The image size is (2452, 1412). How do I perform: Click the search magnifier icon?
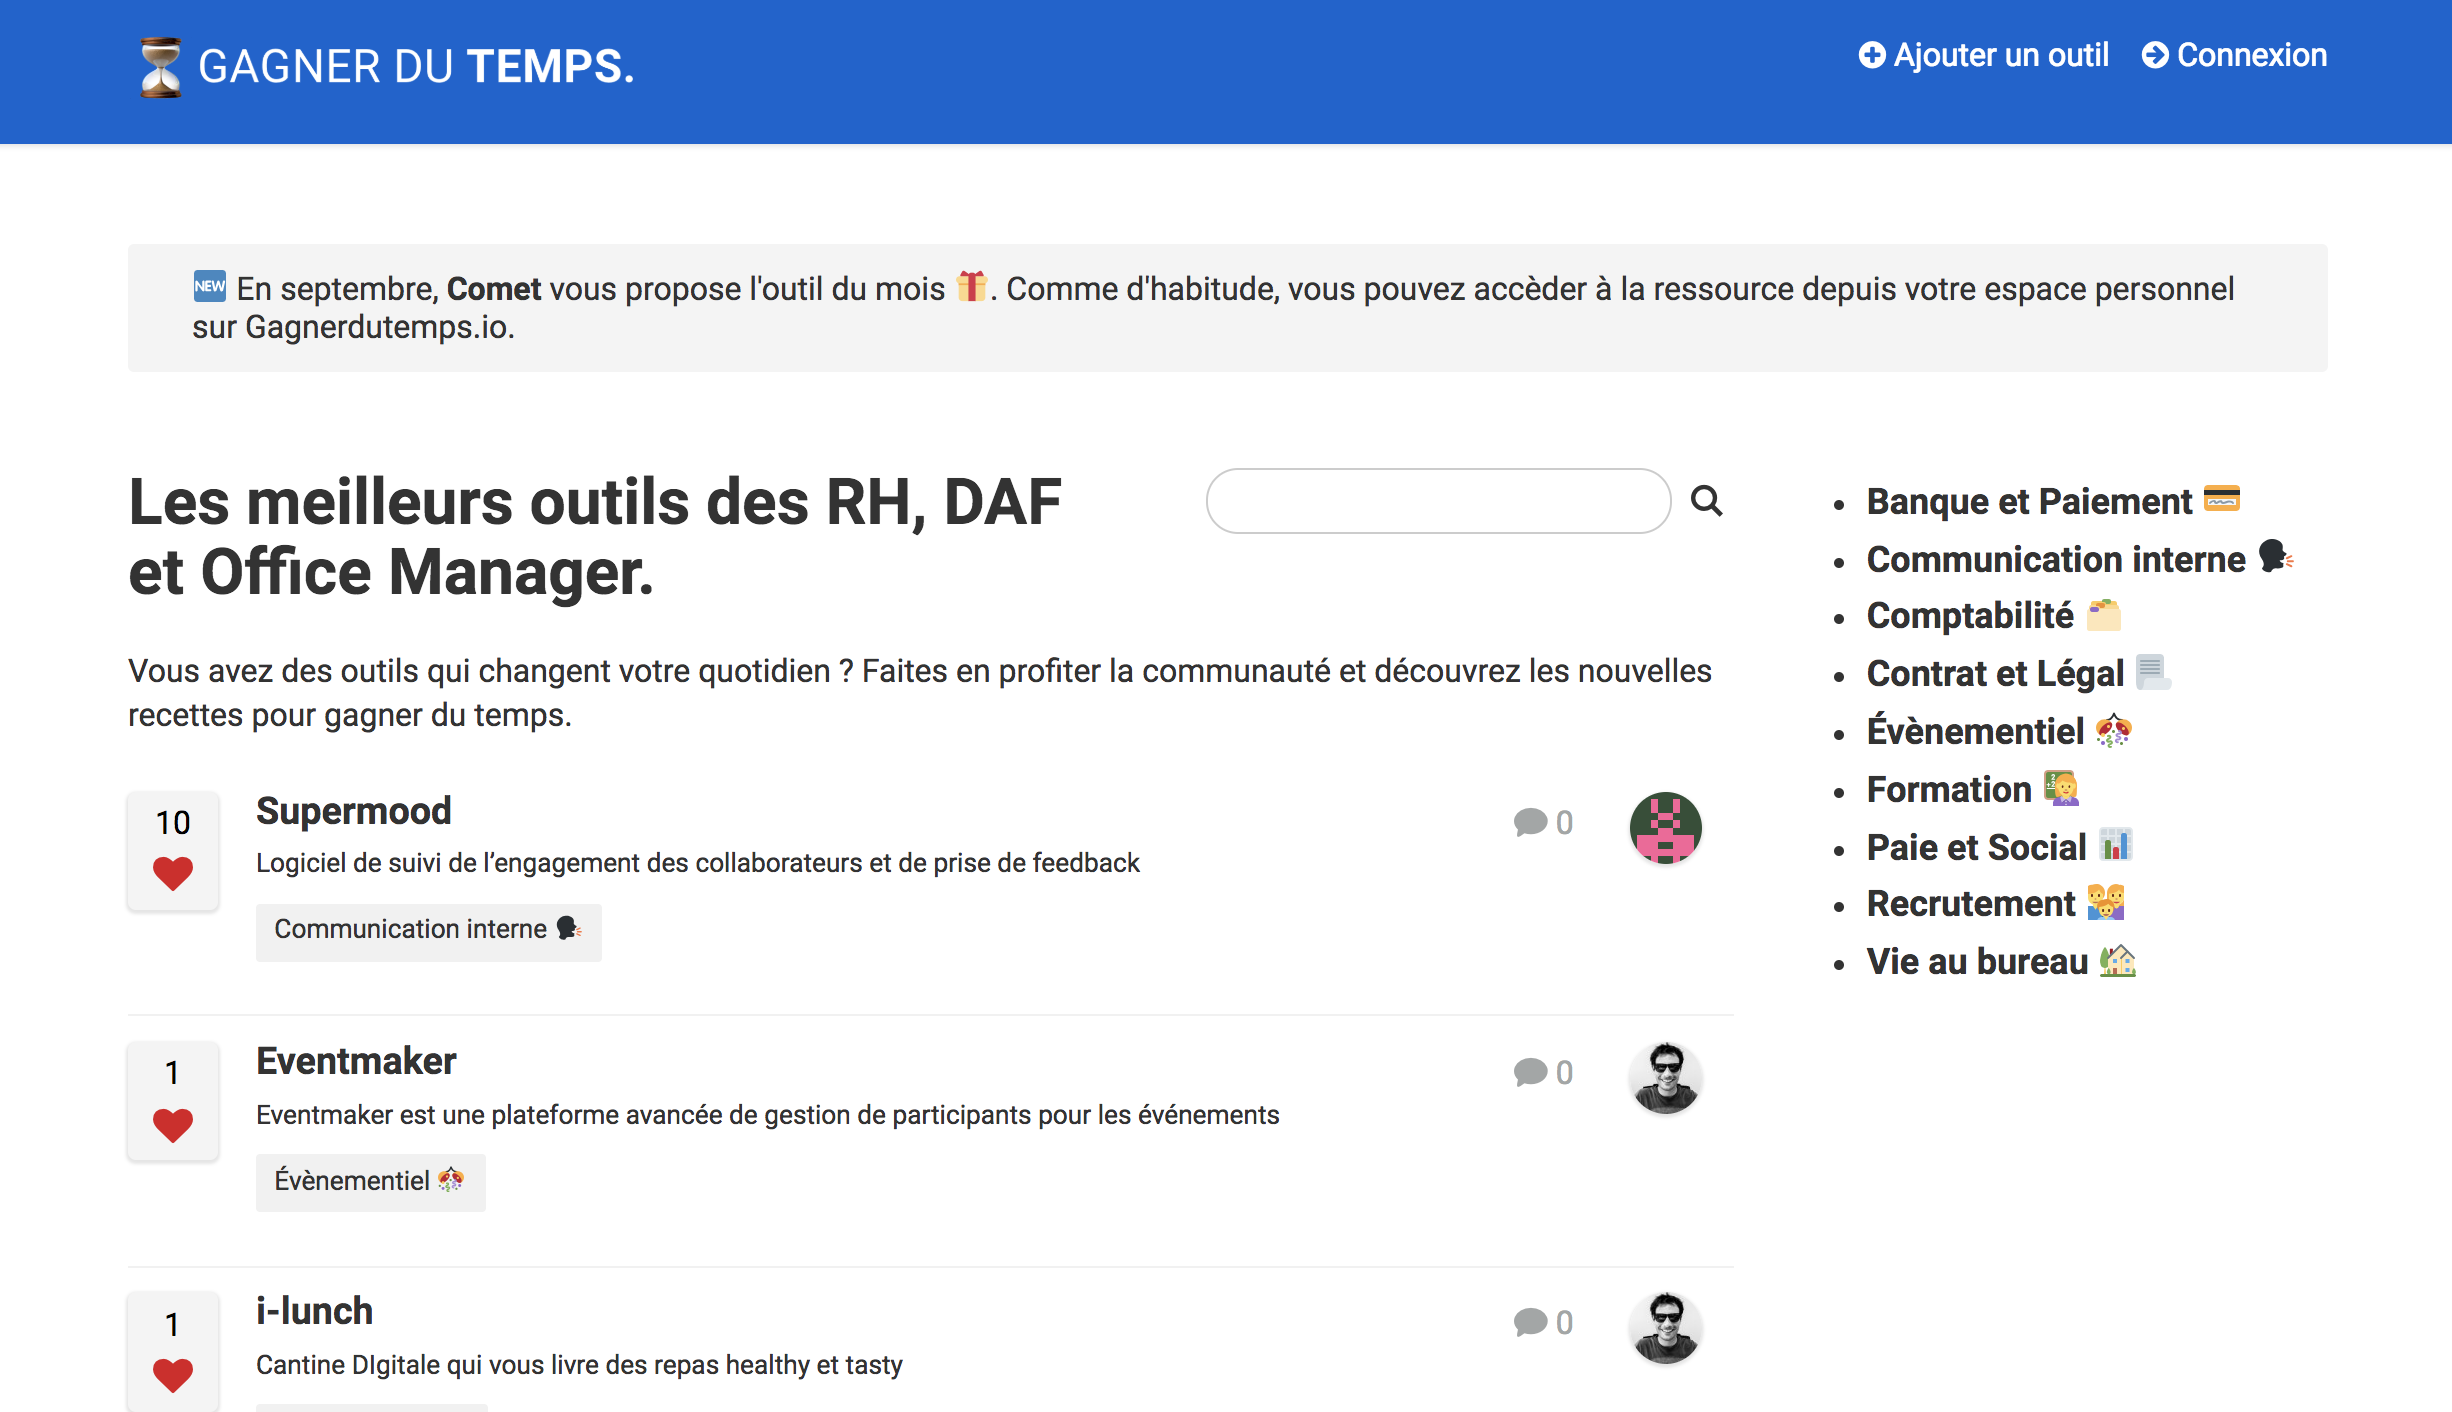(1706, 500)
